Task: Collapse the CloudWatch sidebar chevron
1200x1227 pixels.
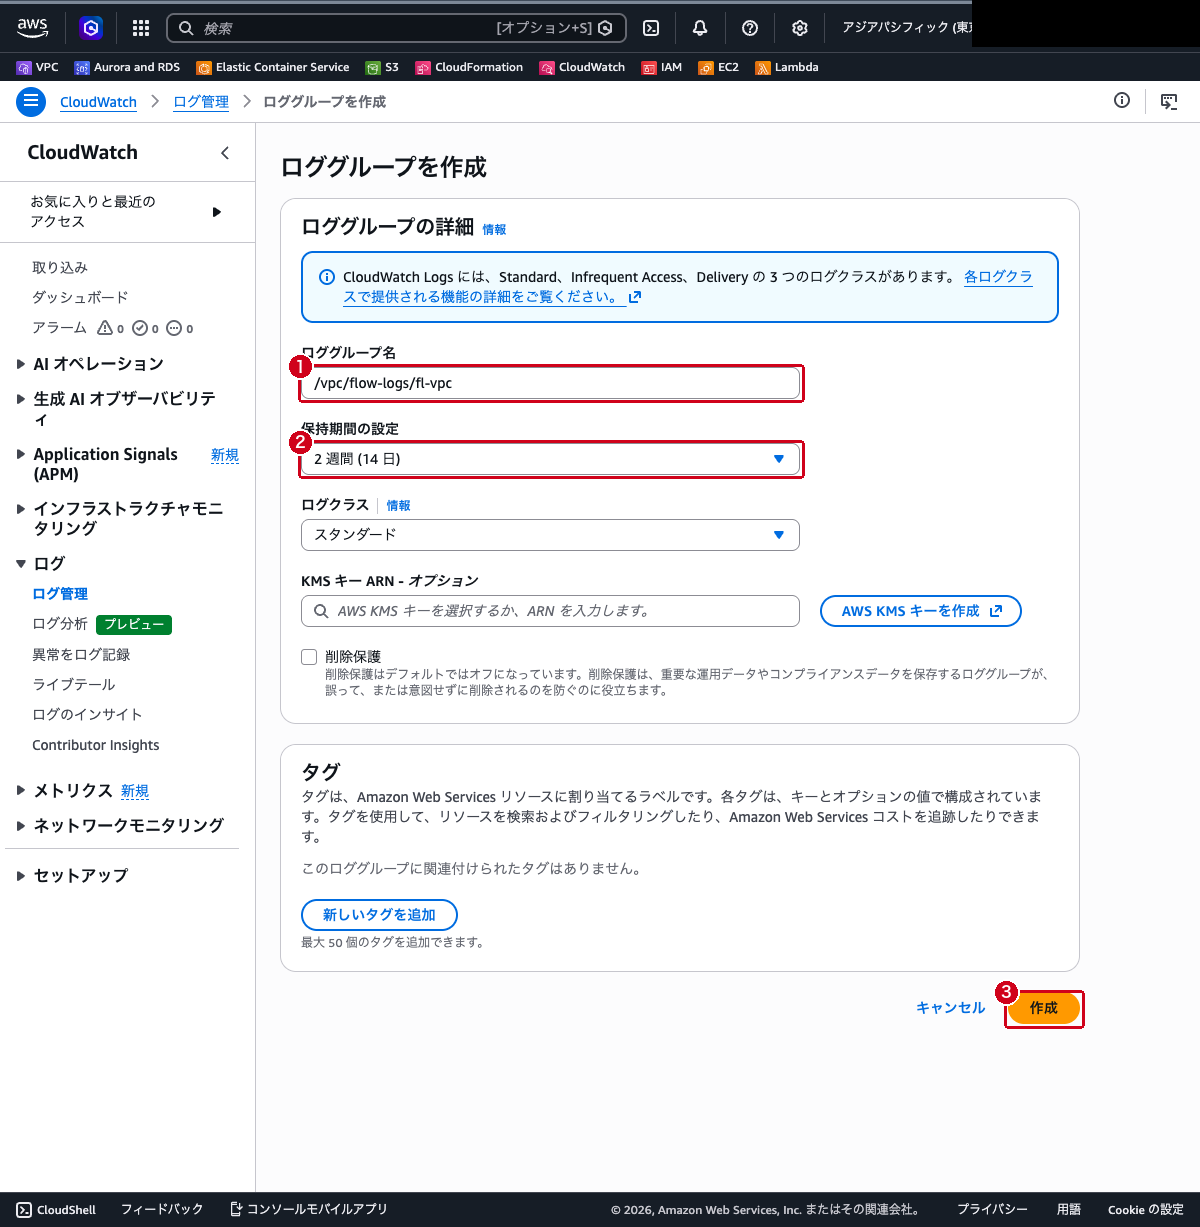Action: [225, 152]
